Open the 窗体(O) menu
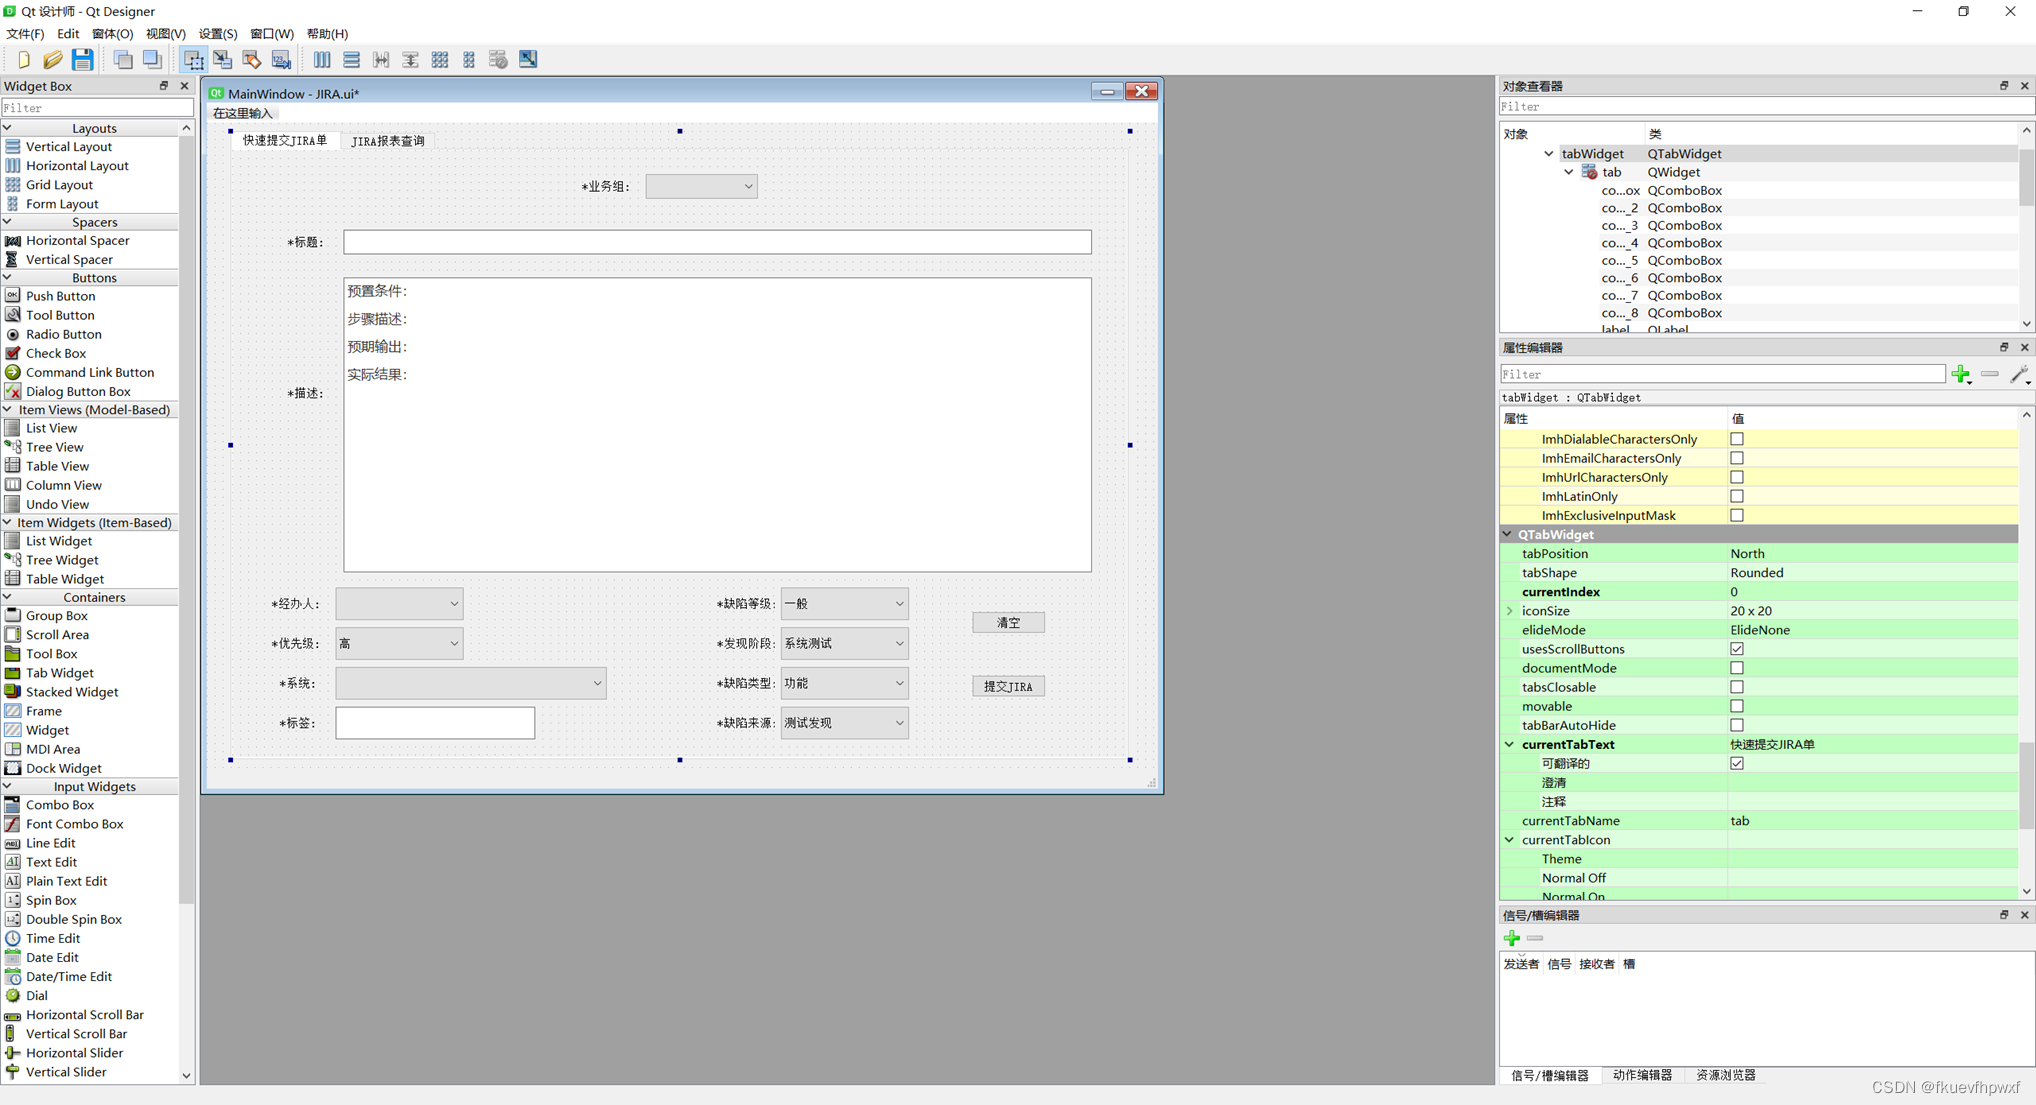Viewport: 2036px width, 1105px height. [x=112, y=34]
